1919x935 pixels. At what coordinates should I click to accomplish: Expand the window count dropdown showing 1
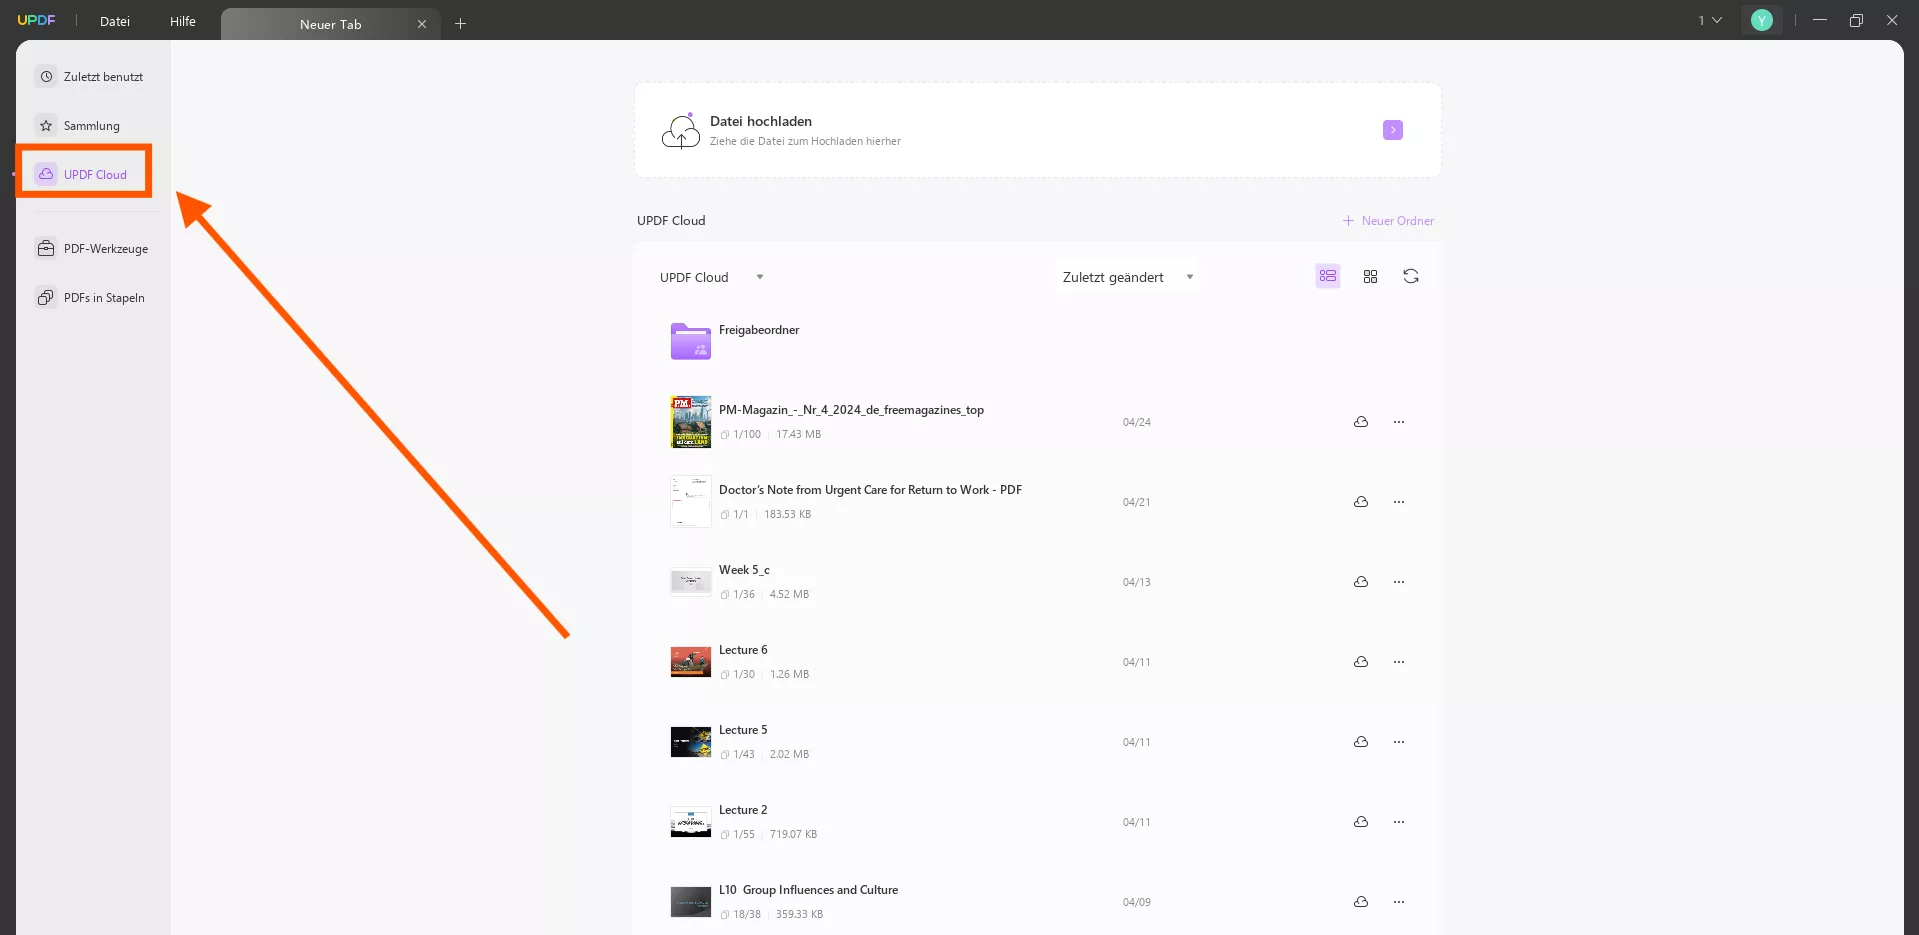tap(1710, 20)
